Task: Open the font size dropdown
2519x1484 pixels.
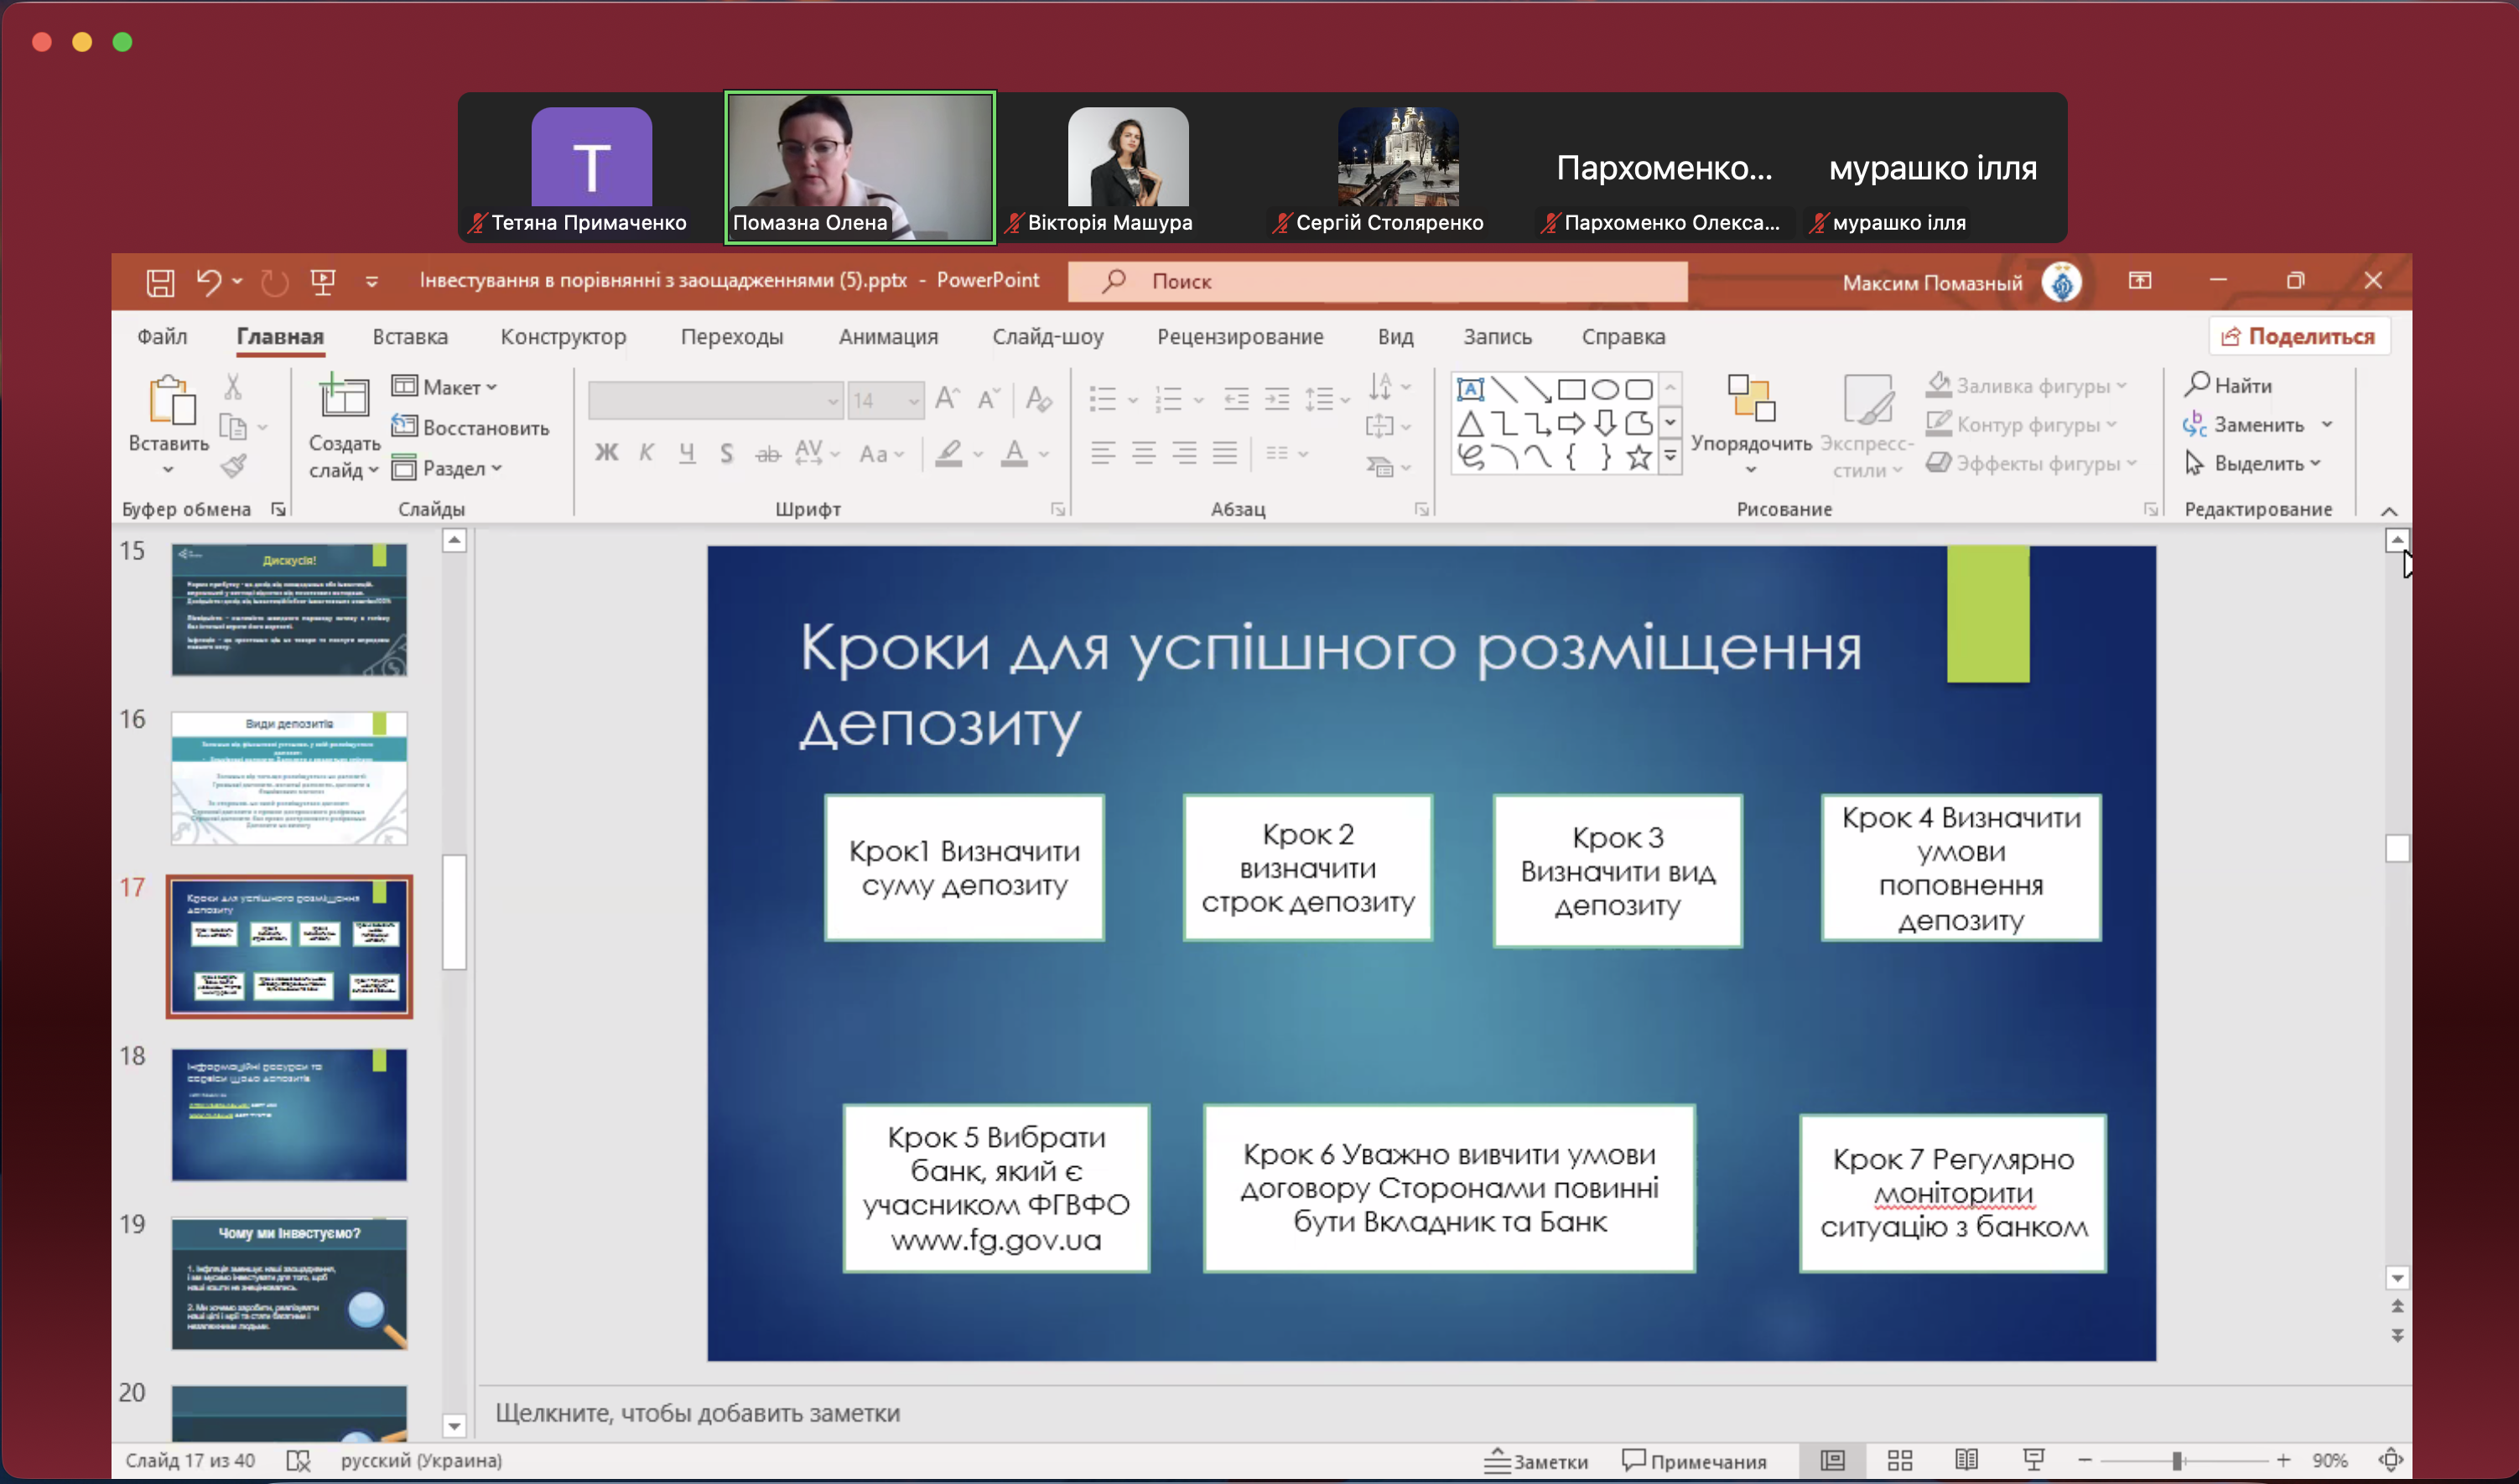Action: pos(913,401)
